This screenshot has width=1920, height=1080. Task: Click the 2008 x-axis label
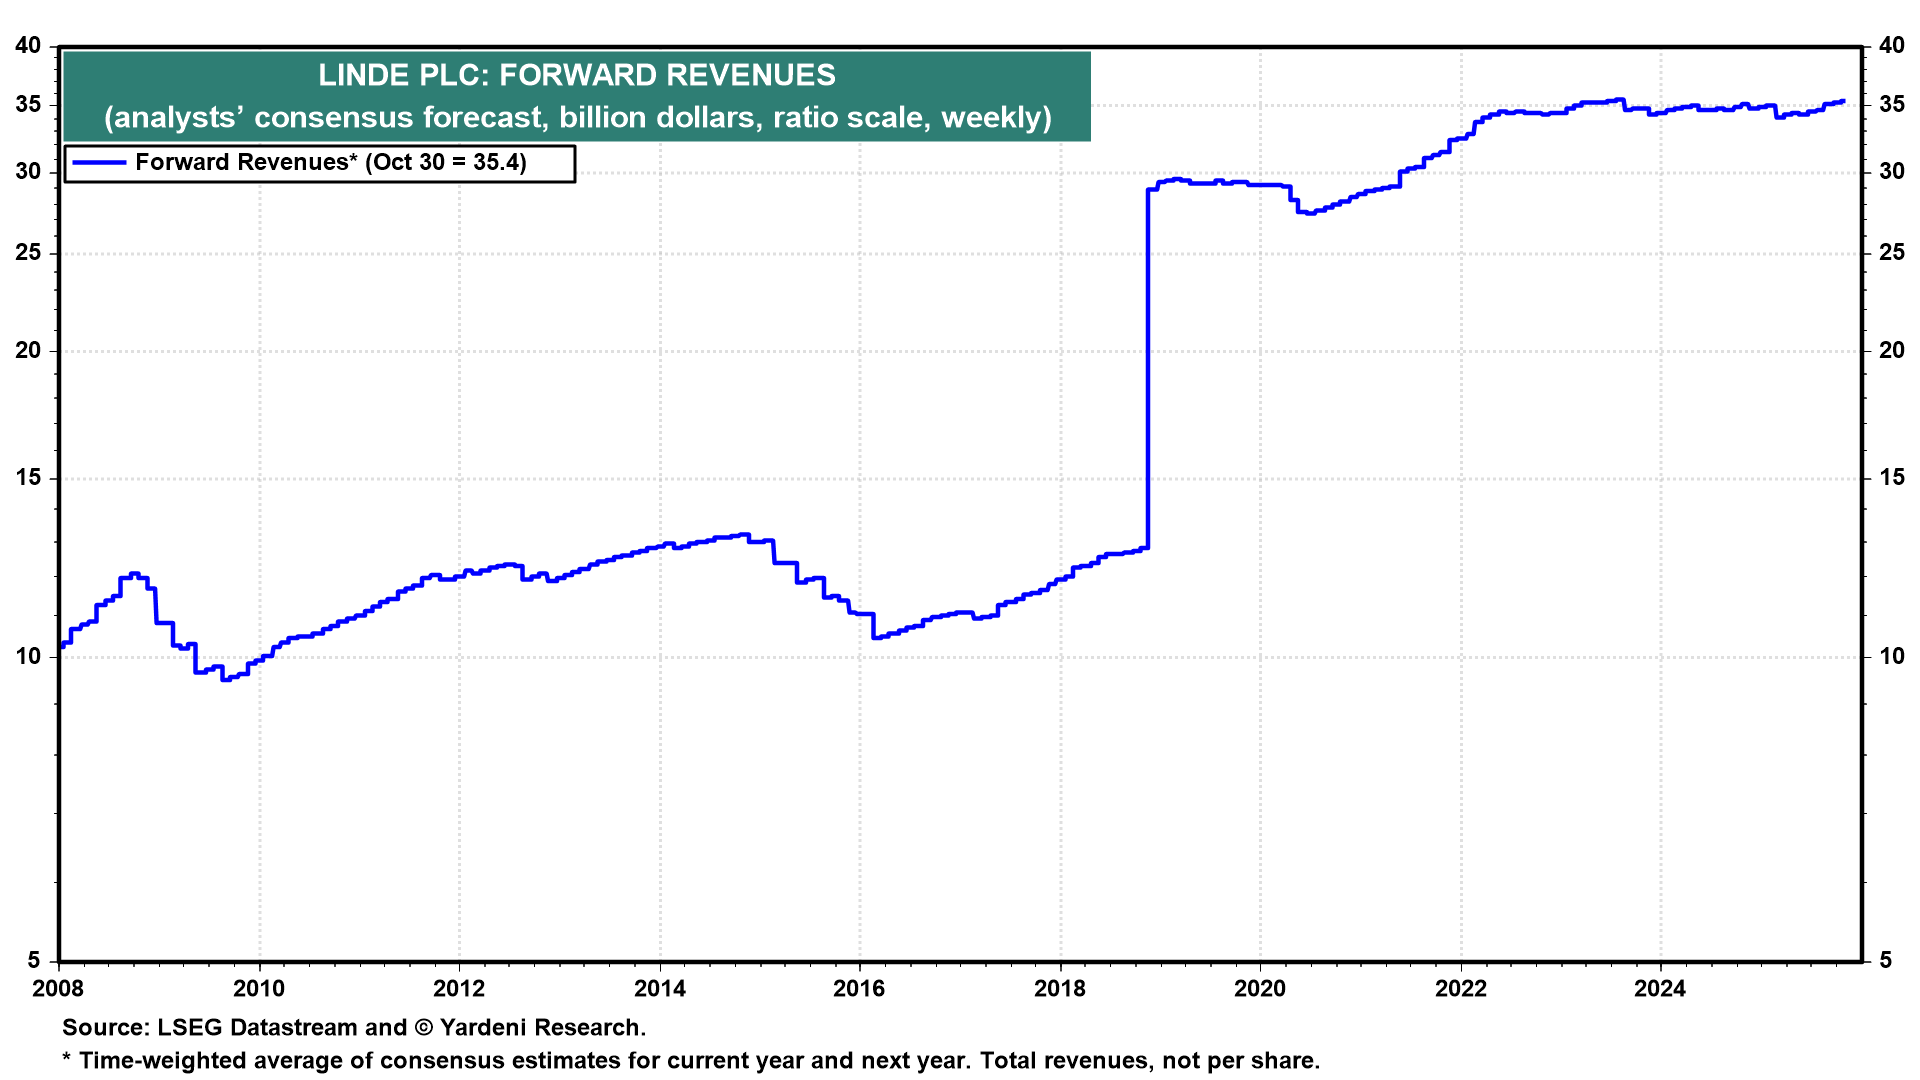point(59,989)
